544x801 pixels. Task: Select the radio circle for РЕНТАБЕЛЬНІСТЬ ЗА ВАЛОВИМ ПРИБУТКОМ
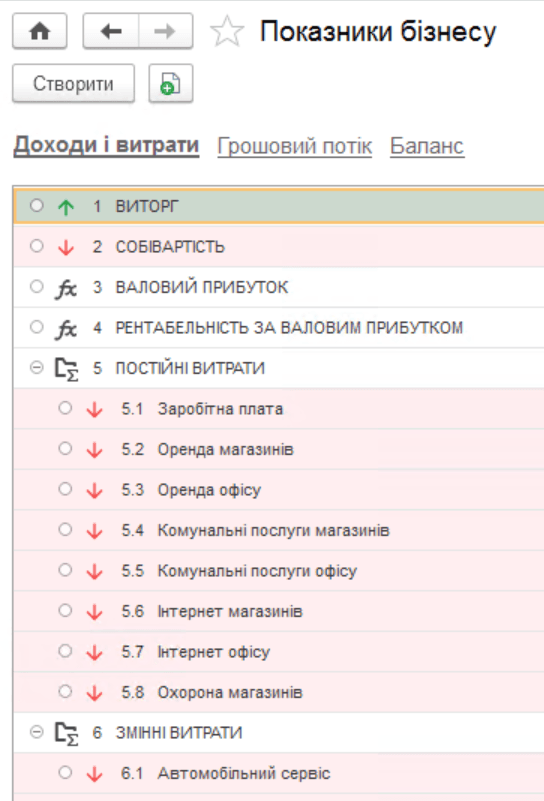[36, 326]
